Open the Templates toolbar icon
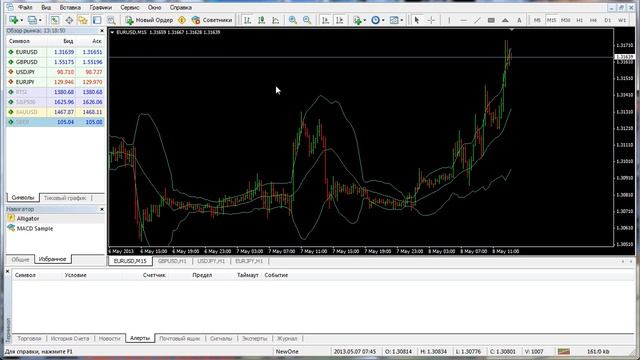This screenshot has height=360, width=640. [x=394, y=20]
